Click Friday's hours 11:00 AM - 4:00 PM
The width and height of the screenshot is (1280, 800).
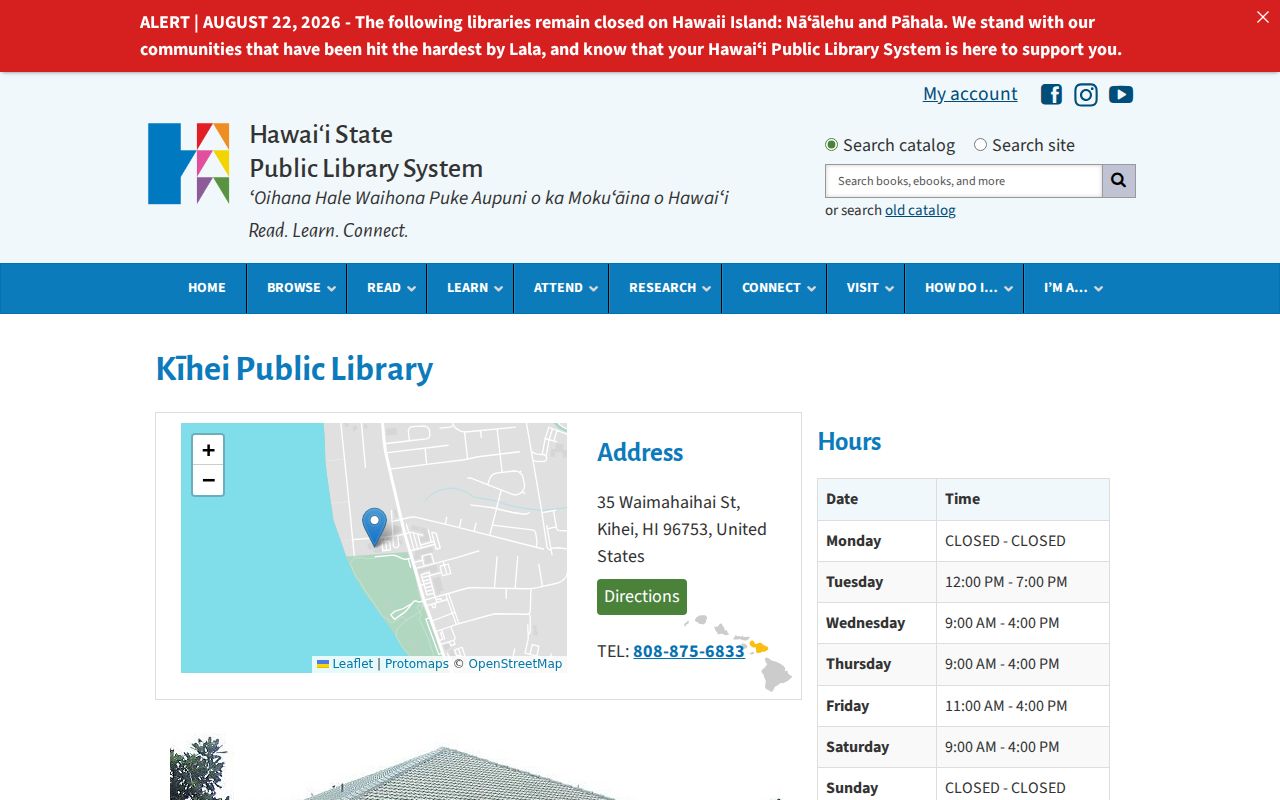coord(1006,706)
